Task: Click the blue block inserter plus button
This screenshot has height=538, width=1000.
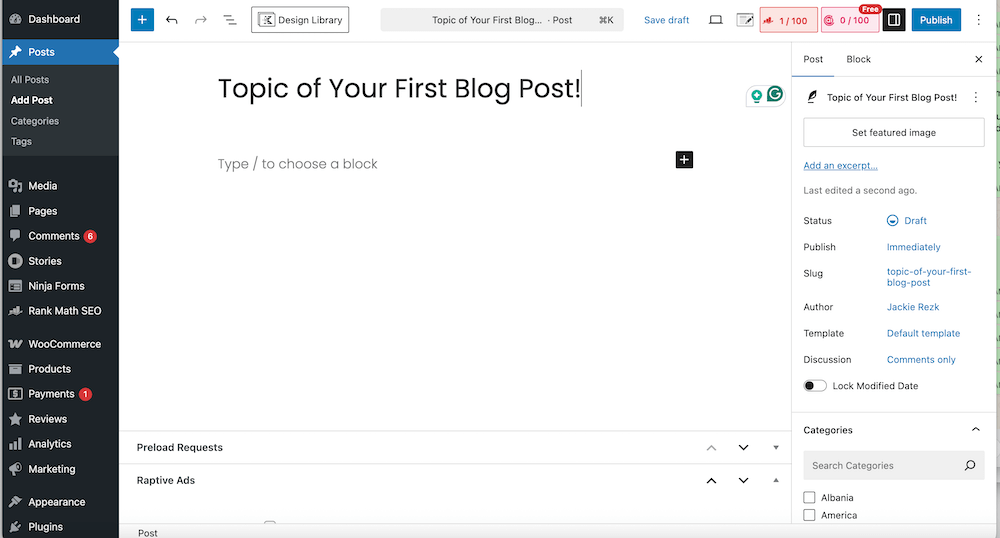Action: (142, 20)
